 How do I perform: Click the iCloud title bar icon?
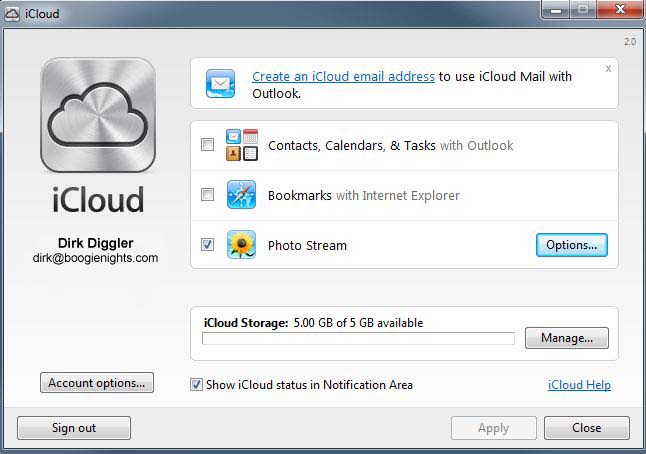coord(12,14)
